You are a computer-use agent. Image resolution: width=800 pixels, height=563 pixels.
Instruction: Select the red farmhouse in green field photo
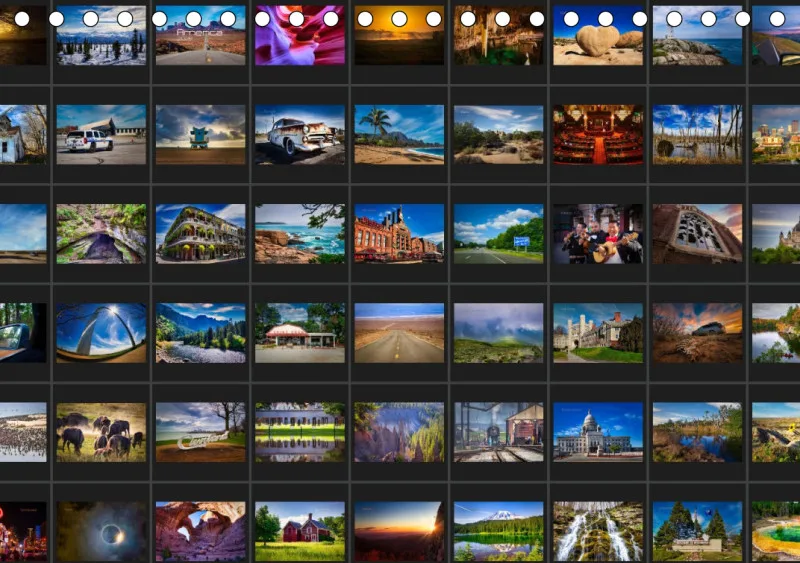[300, 531]
